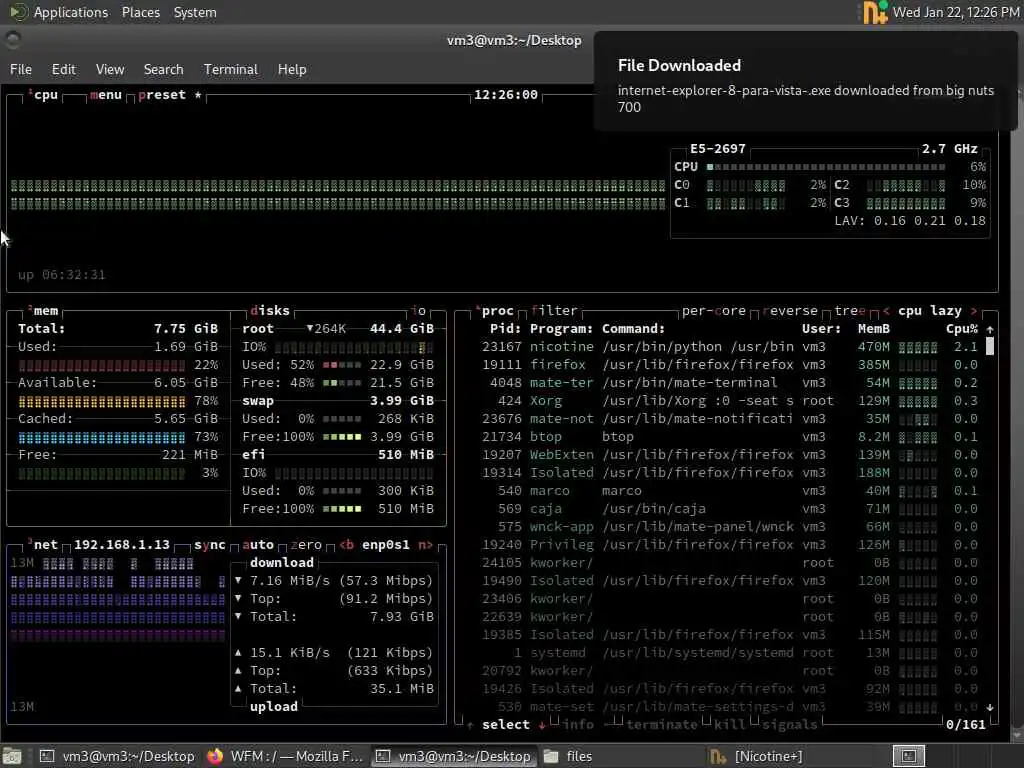This screenshot has height=768, width=1024.
Task: Click the clock showing Wed Jan 22
Action: coord(956,12)
